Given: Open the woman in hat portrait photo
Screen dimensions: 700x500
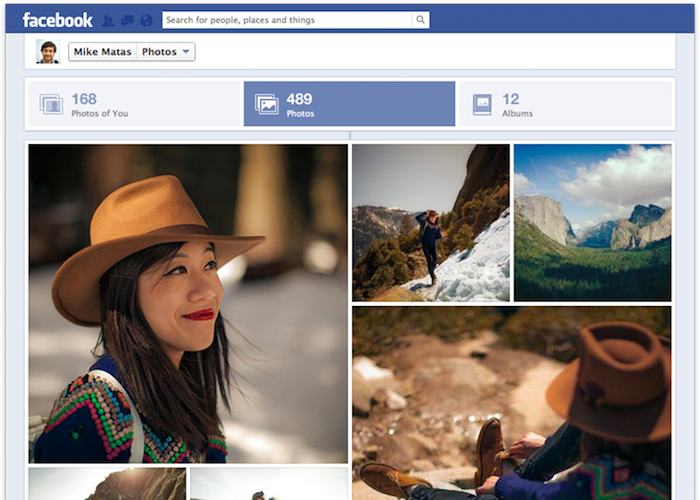Looking at the screenshot, I should coord(188,303).
